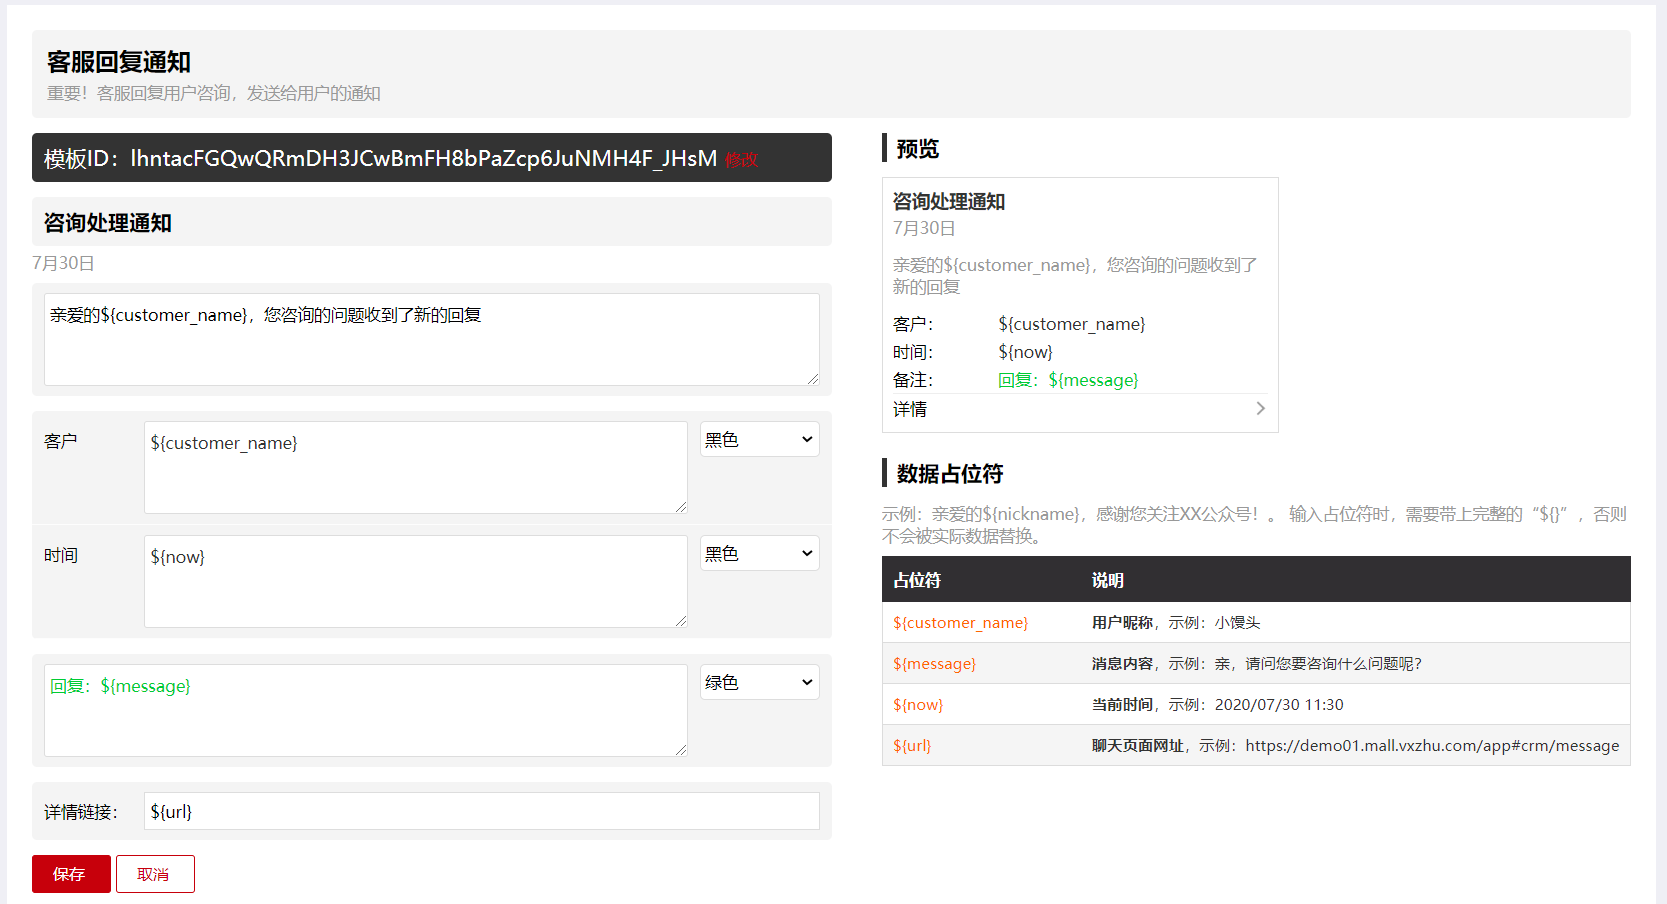Viewport: 1667px width, 904px height.
Task: Click the 回复 ${message} remark textarea
Action: tap(365, 711)
